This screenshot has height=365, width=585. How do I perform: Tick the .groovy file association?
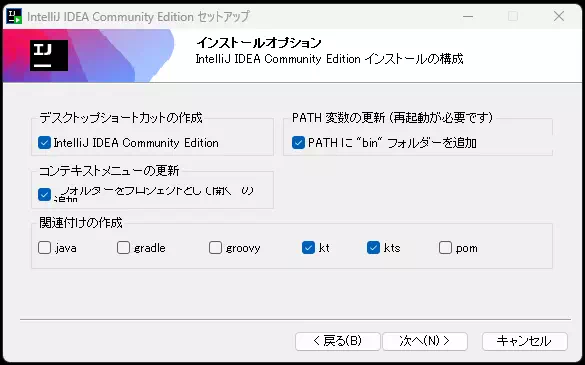click(215, 247)
